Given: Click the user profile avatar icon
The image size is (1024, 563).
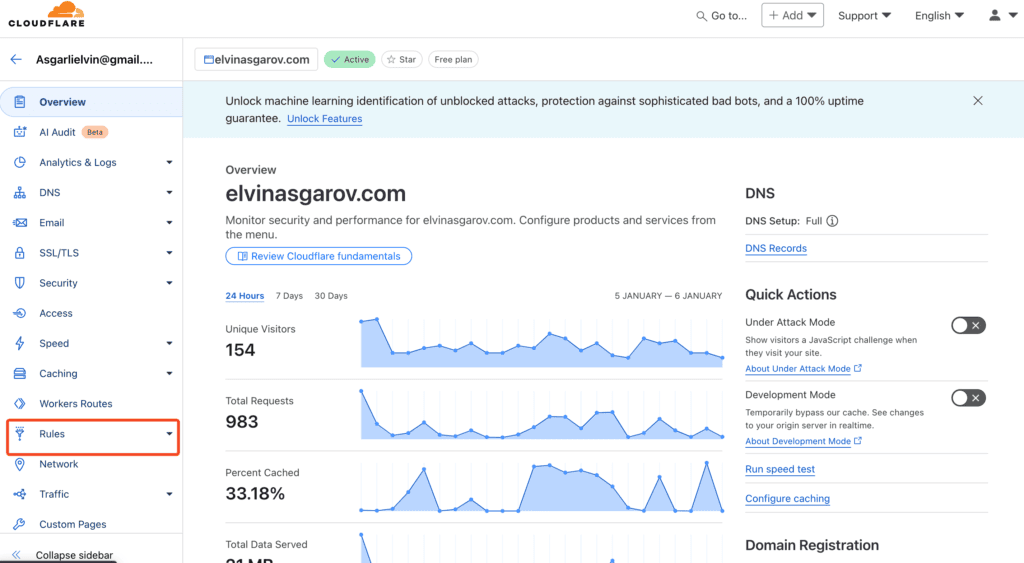Looking at the screenshot, I should point(995,15).
